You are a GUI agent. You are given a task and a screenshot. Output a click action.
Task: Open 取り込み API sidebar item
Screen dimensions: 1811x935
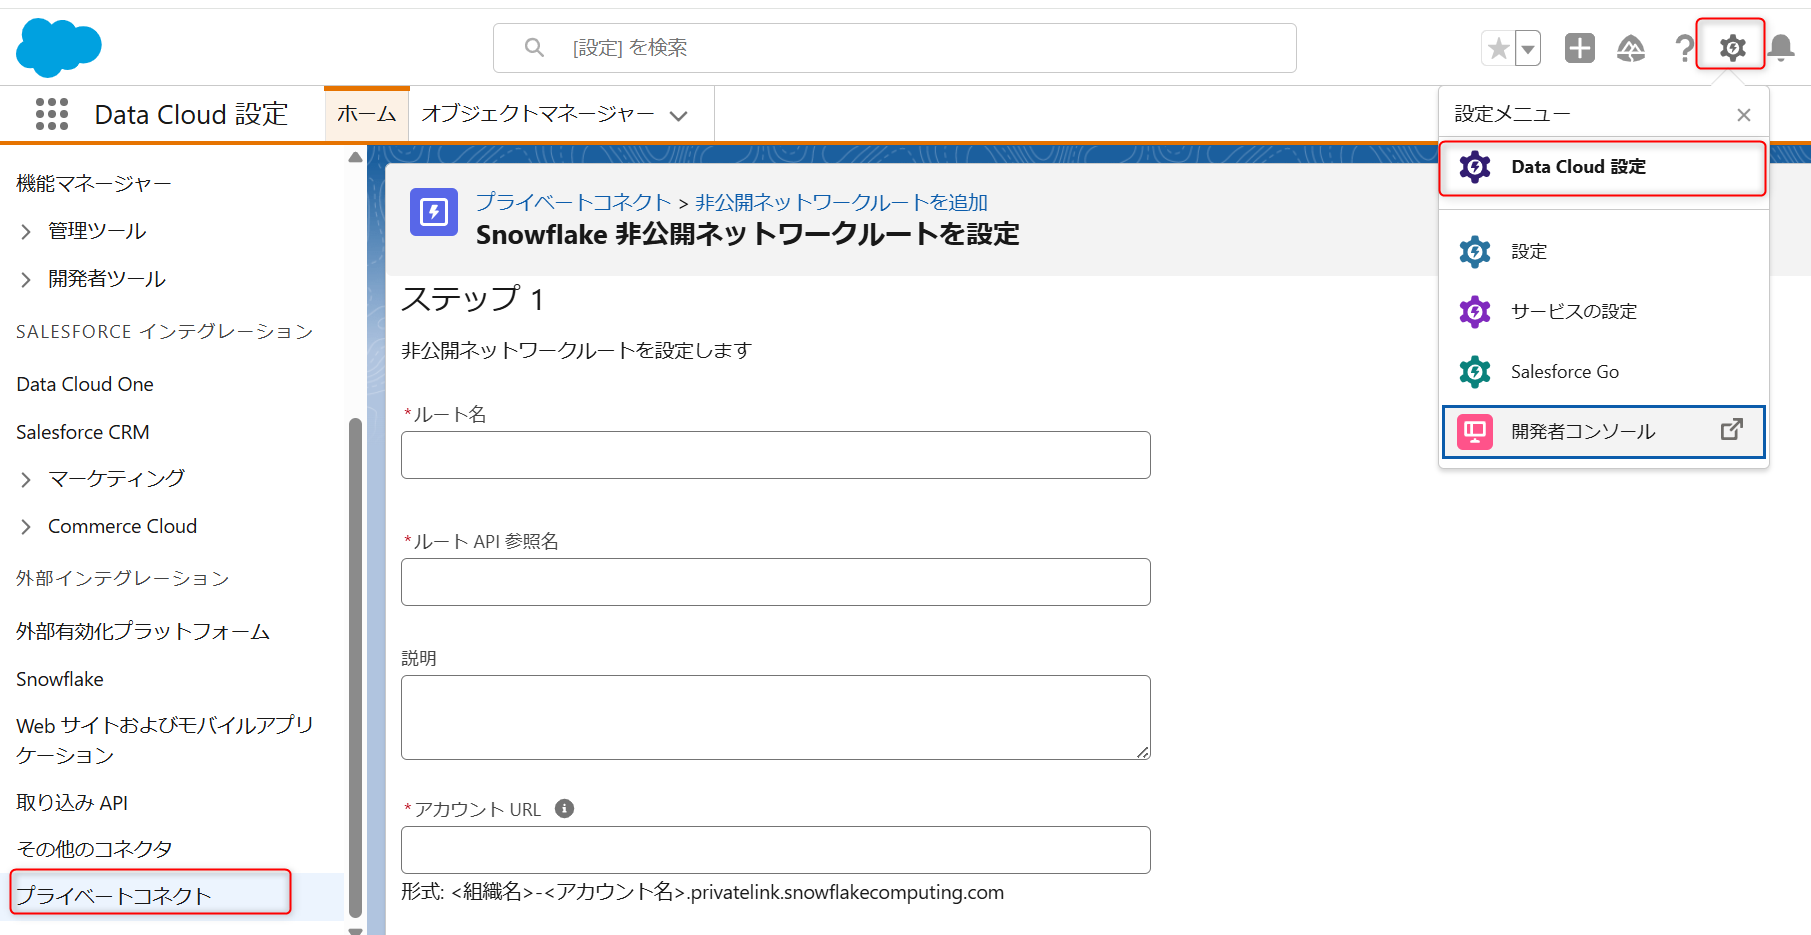[72, 803]
